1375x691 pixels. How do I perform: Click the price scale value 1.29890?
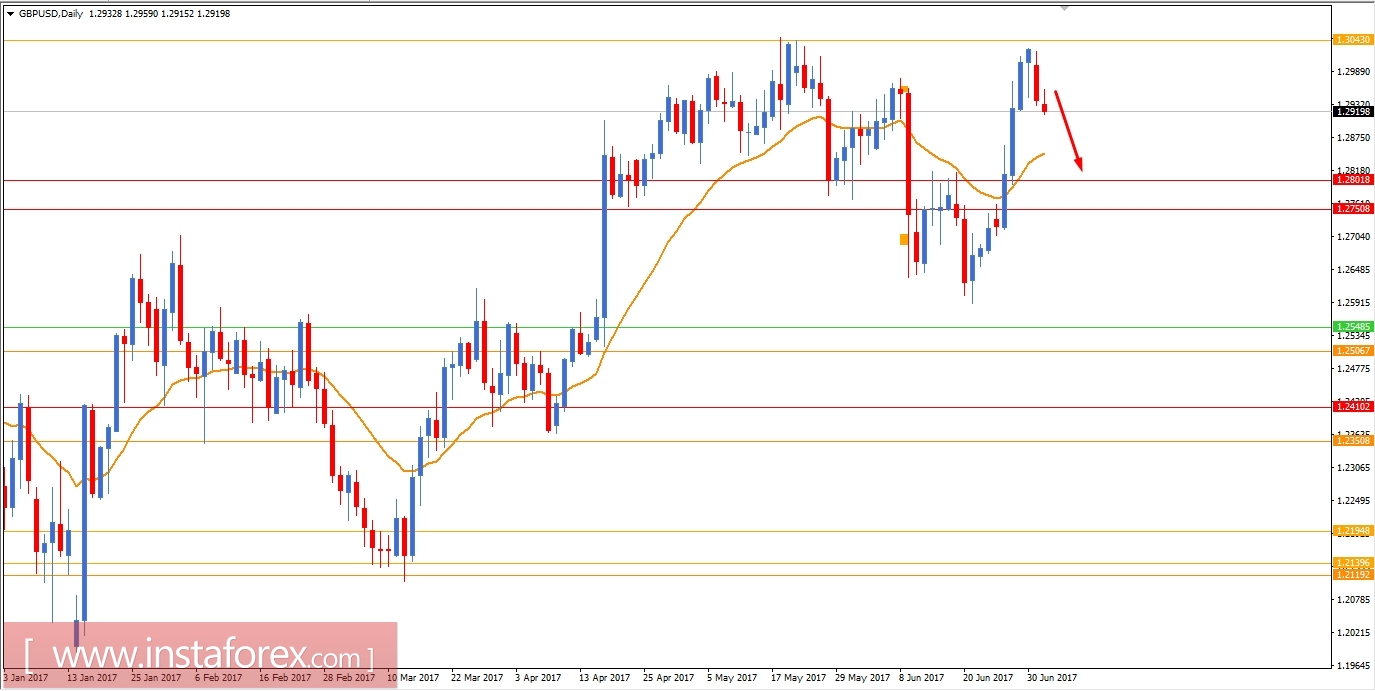pyautogui.click(x=1353, y=72)
